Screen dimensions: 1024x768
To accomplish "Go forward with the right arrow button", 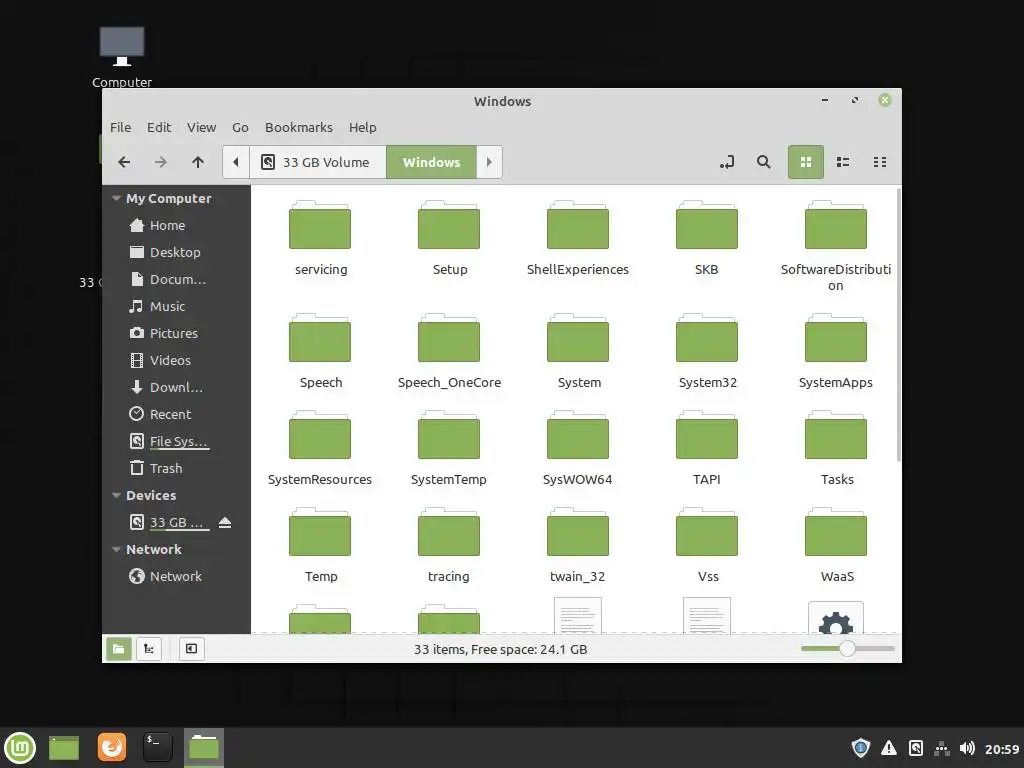I will click(161, 162).
